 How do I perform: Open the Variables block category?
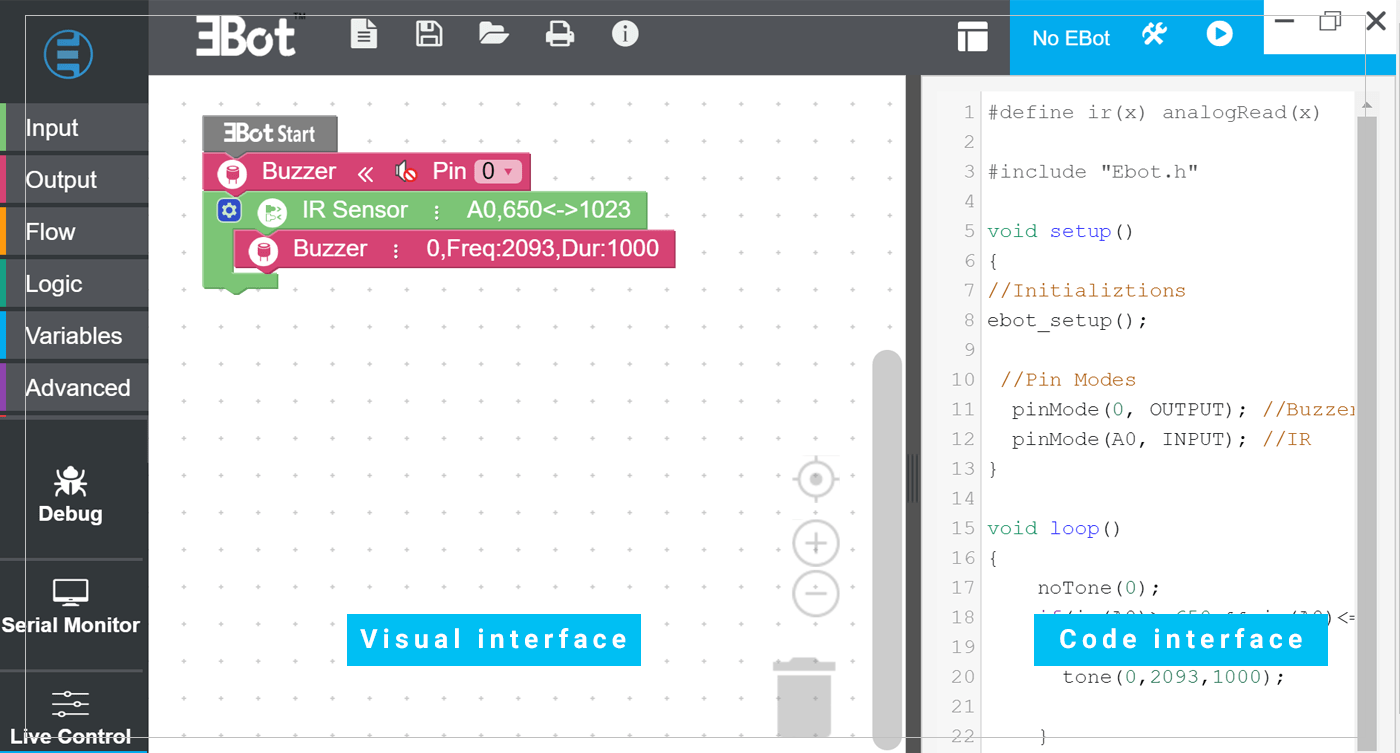tap(75, 336)
